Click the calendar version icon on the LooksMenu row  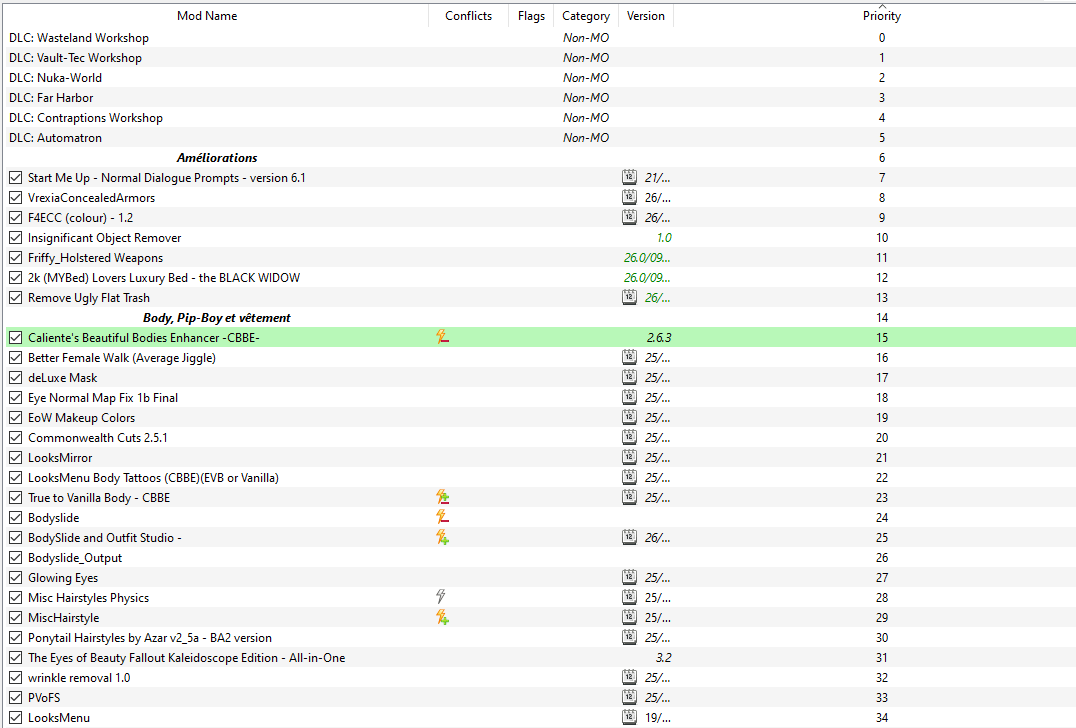pyautogui.click(x=629, y=716)
